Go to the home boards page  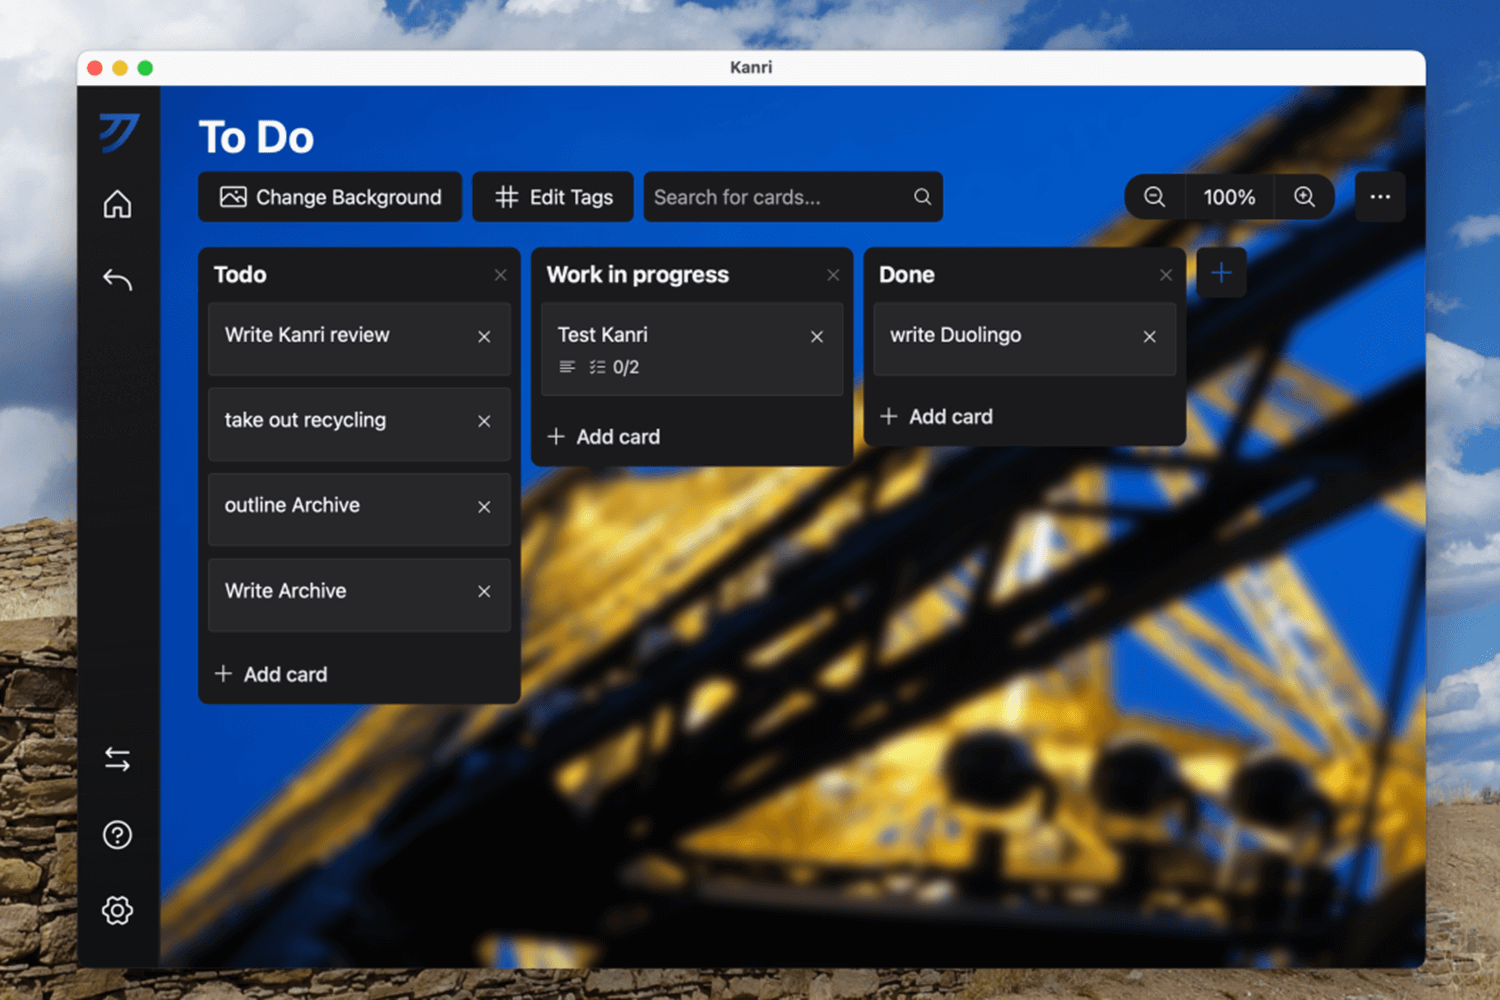pyautogui.click(x=117, y=204)
